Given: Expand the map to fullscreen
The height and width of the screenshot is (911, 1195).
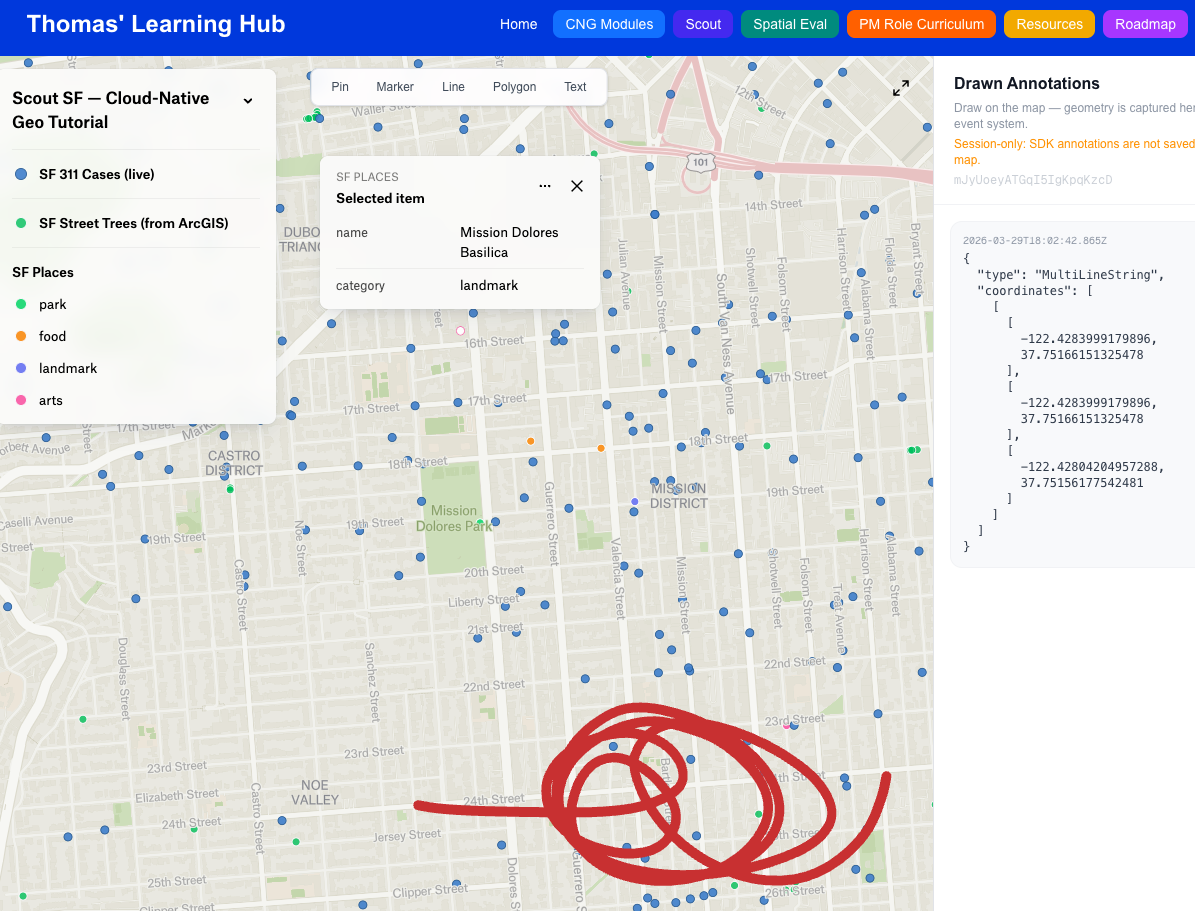Looking at the screenshot, I should (x=900, y=87).
